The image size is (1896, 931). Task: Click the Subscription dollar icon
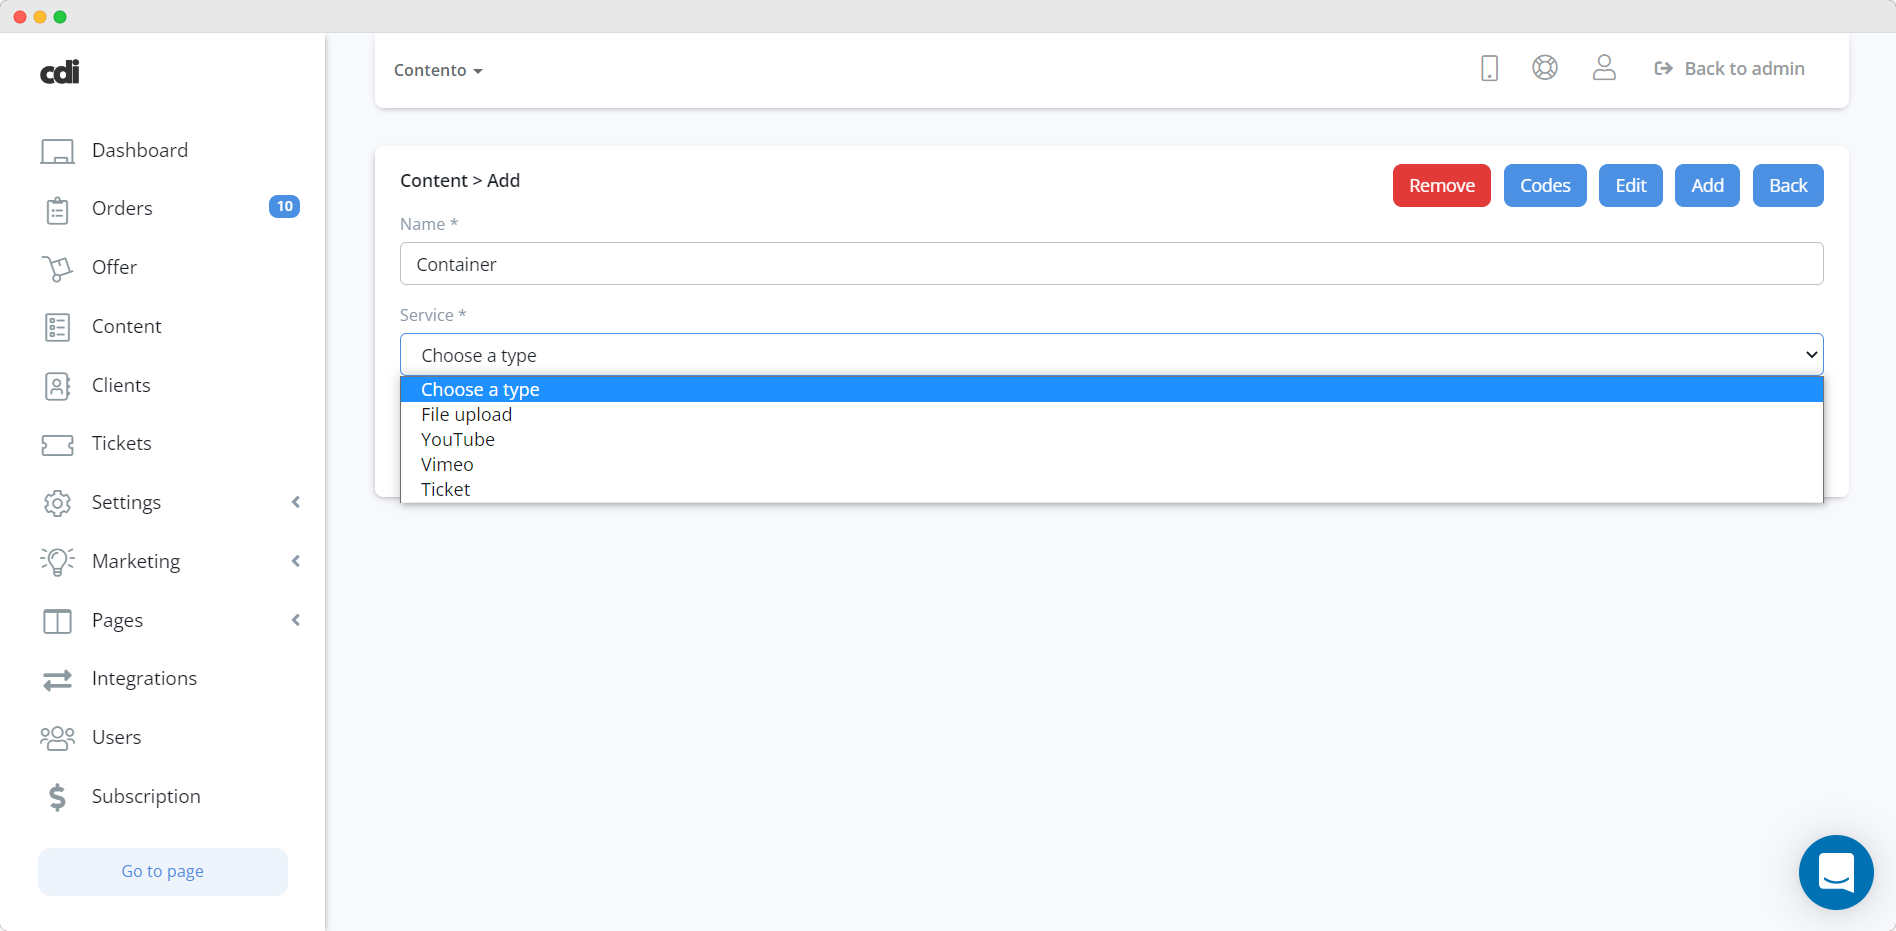click(x=57, y=797)
